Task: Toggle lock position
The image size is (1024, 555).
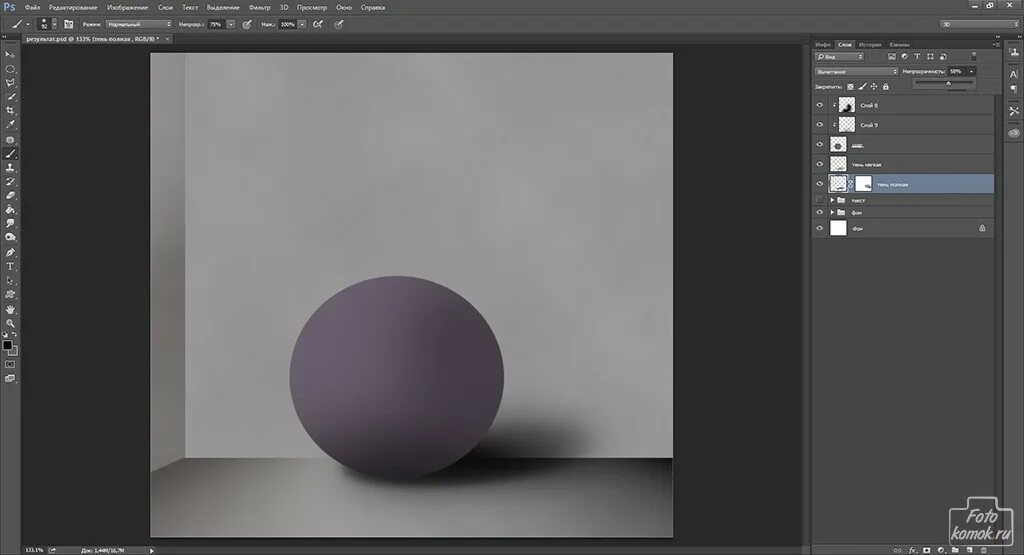Action: point(874,86)
